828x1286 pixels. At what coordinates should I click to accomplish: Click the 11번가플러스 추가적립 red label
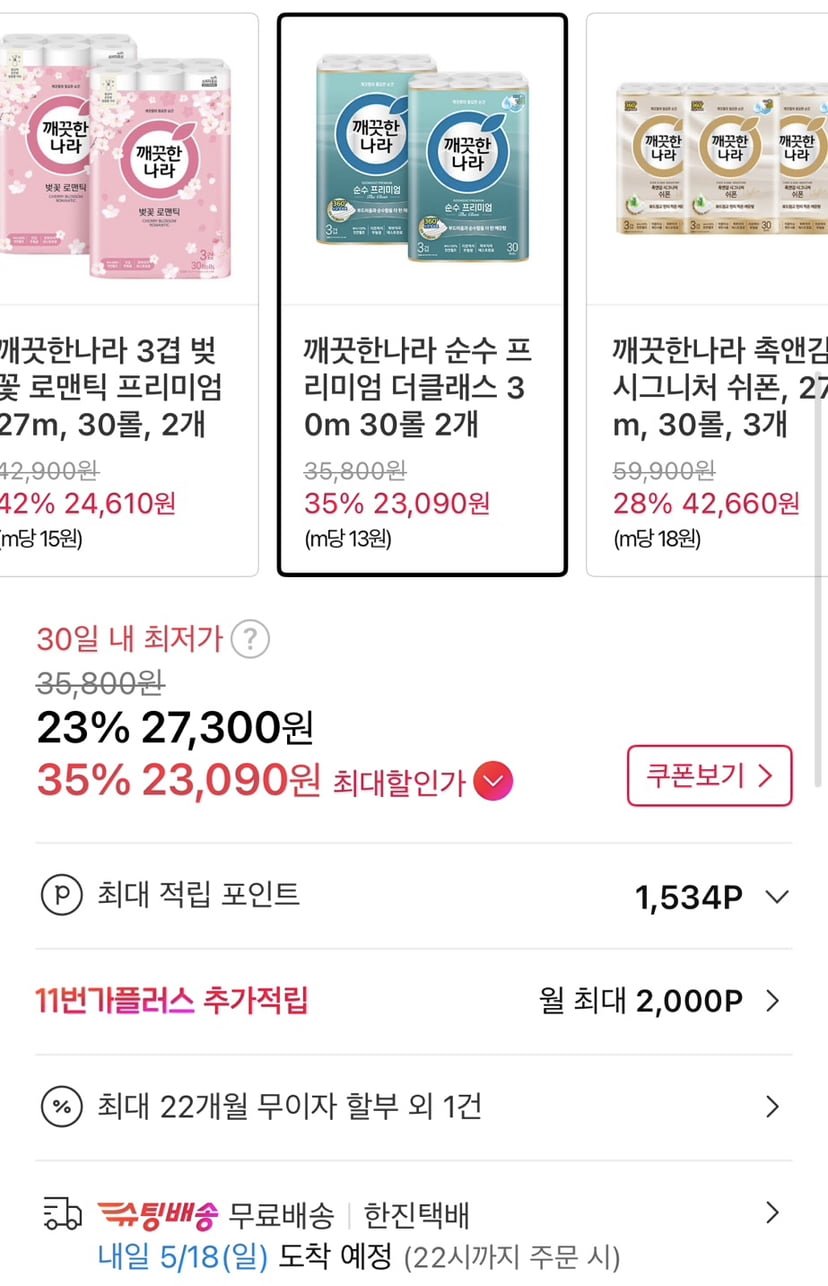click(x=171, y=1000)
